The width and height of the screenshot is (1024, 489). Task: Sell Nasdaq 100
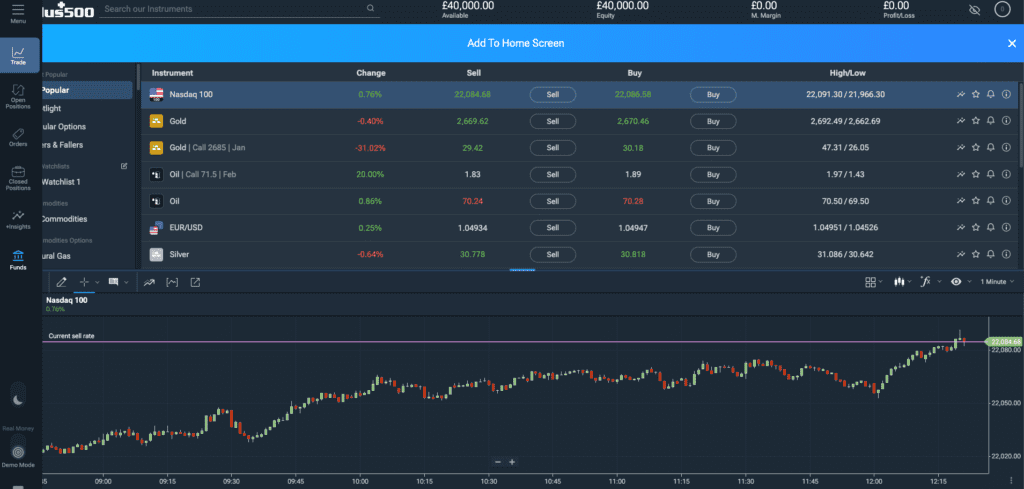point(552,95)
